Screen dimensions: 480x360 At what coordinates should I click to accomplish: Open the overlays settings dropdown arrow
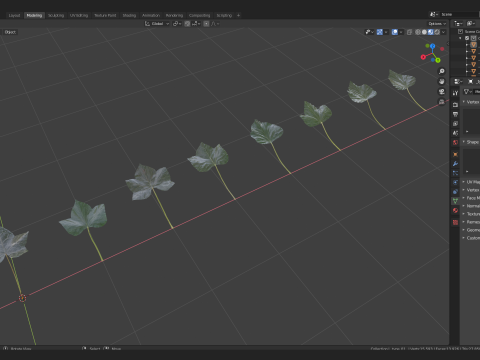(x=401, y=32)
